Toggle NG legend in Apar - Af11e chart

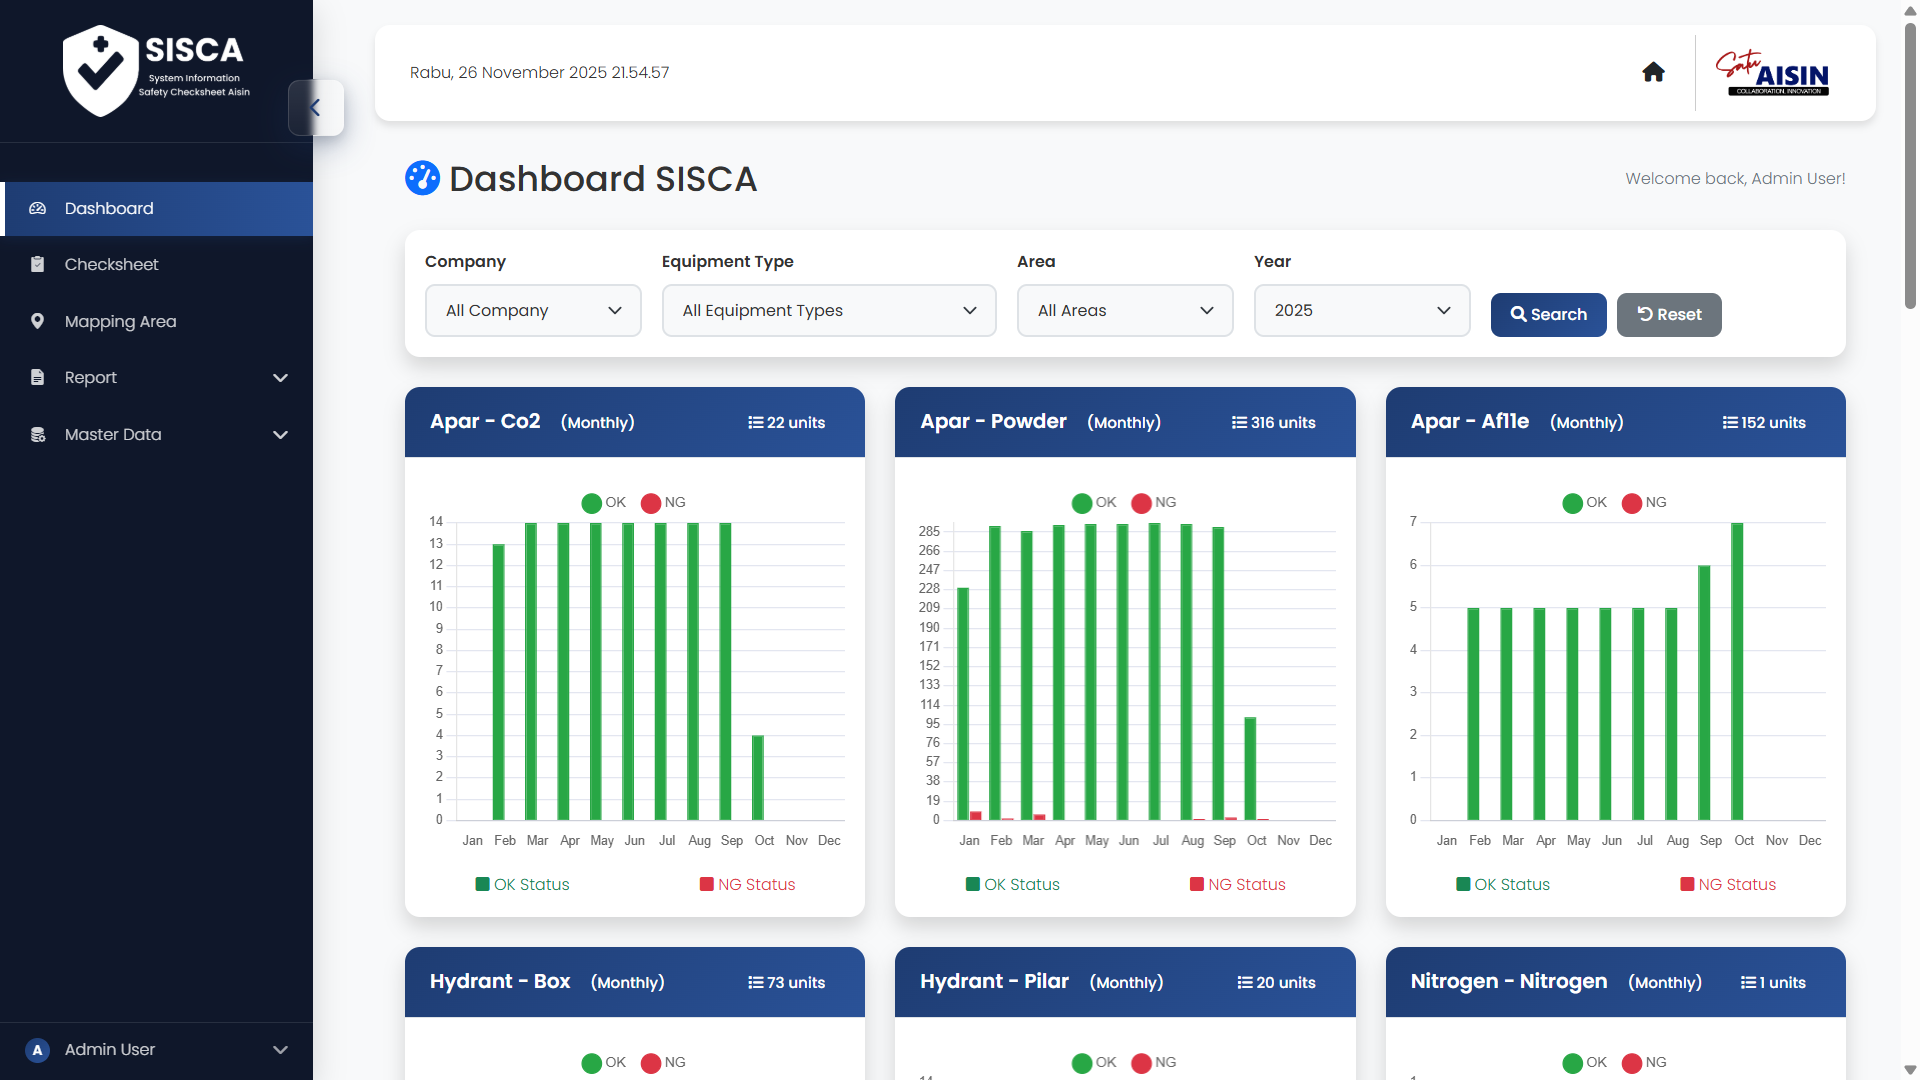coord(1645,503)
